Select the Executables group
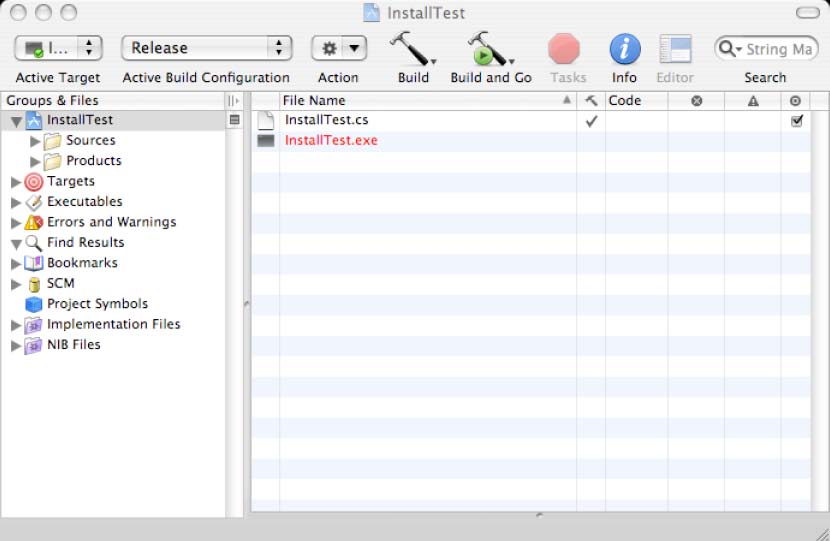830x541 pixels. [x=74, y=202]
